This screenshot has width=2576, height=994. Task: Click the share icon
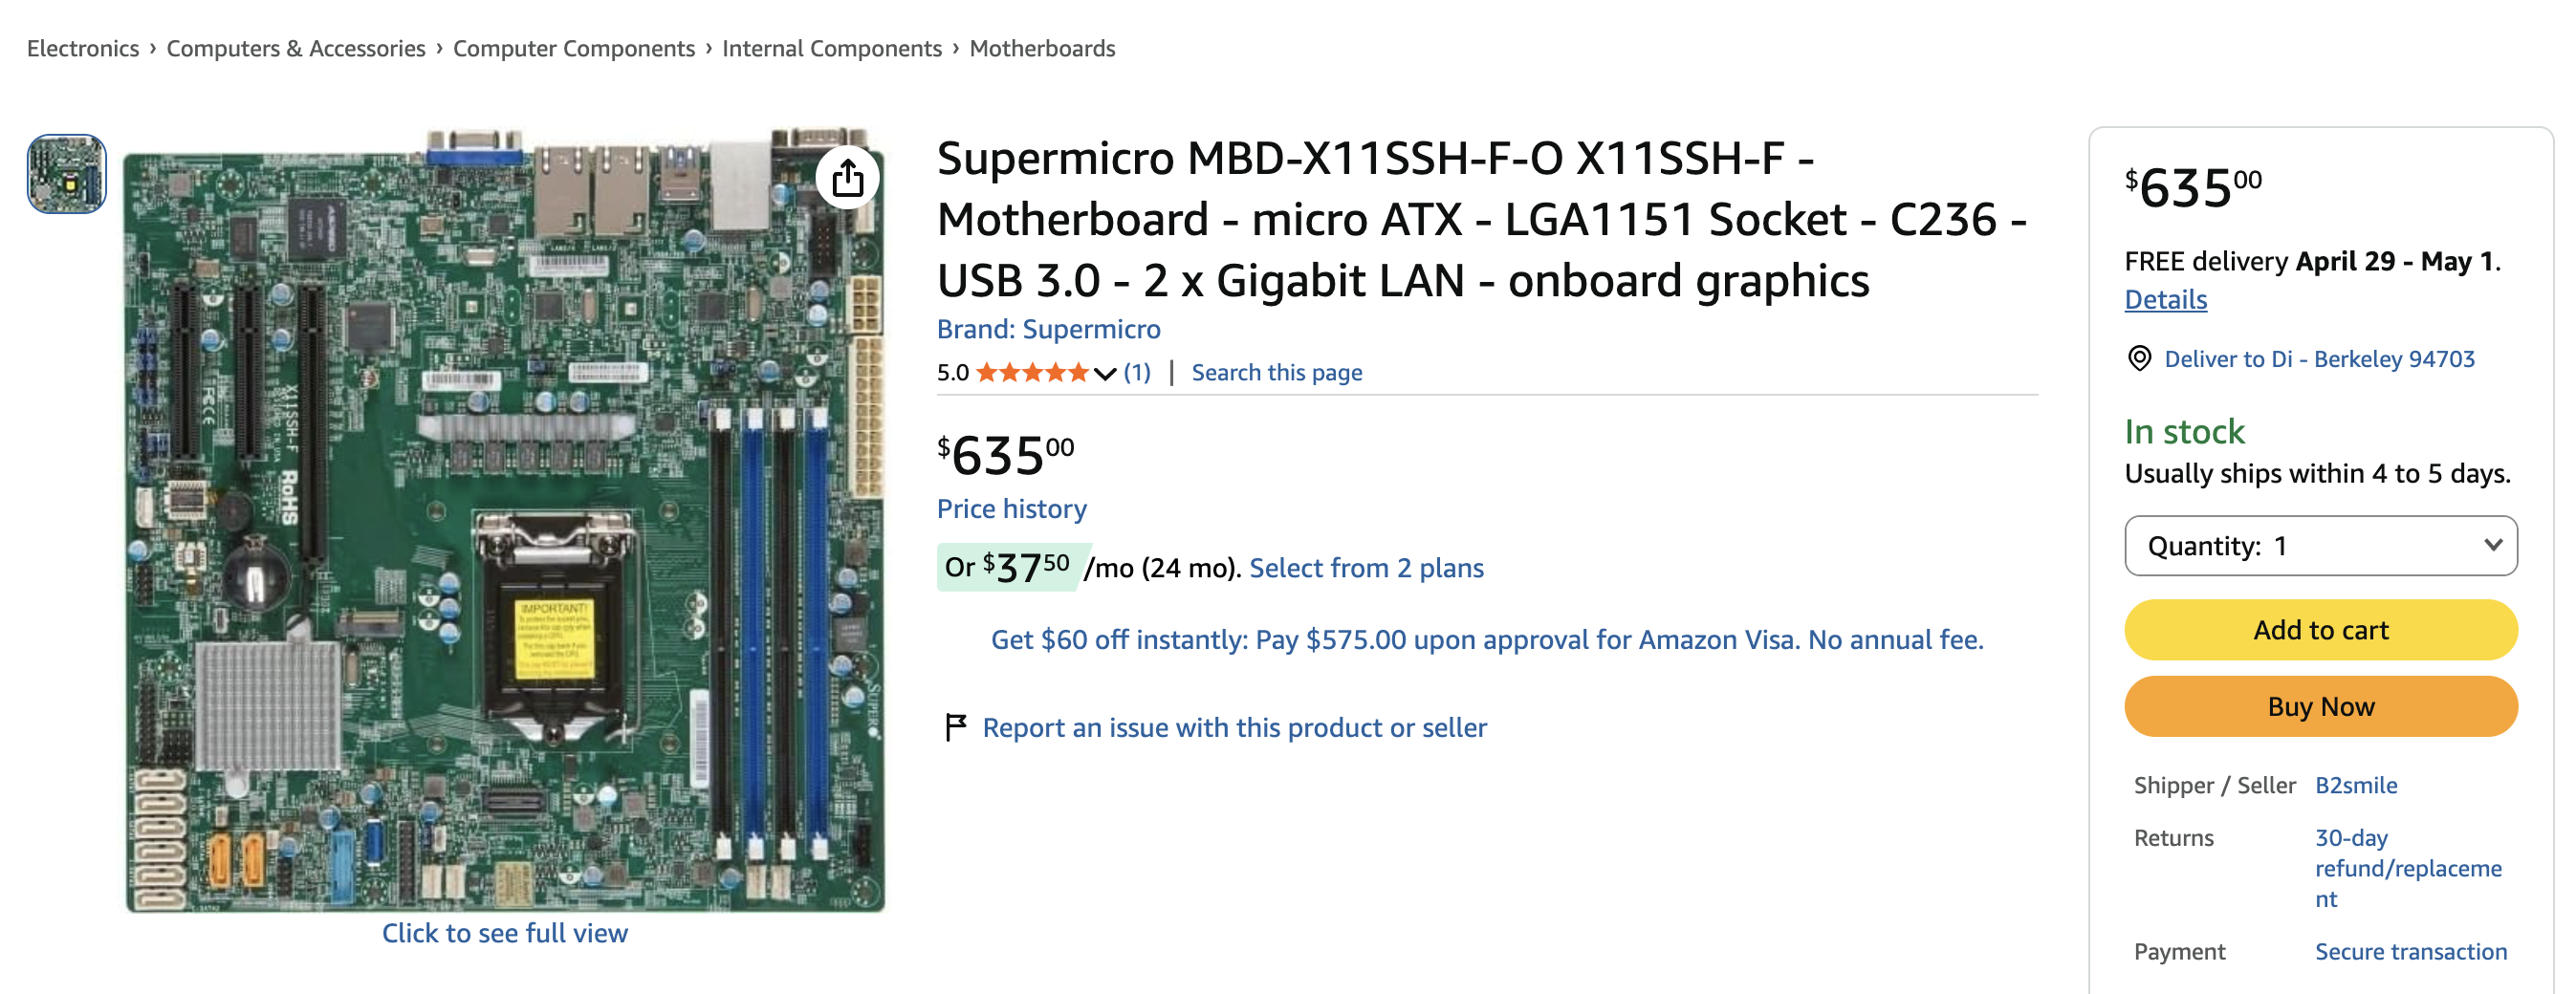(849, 176)
